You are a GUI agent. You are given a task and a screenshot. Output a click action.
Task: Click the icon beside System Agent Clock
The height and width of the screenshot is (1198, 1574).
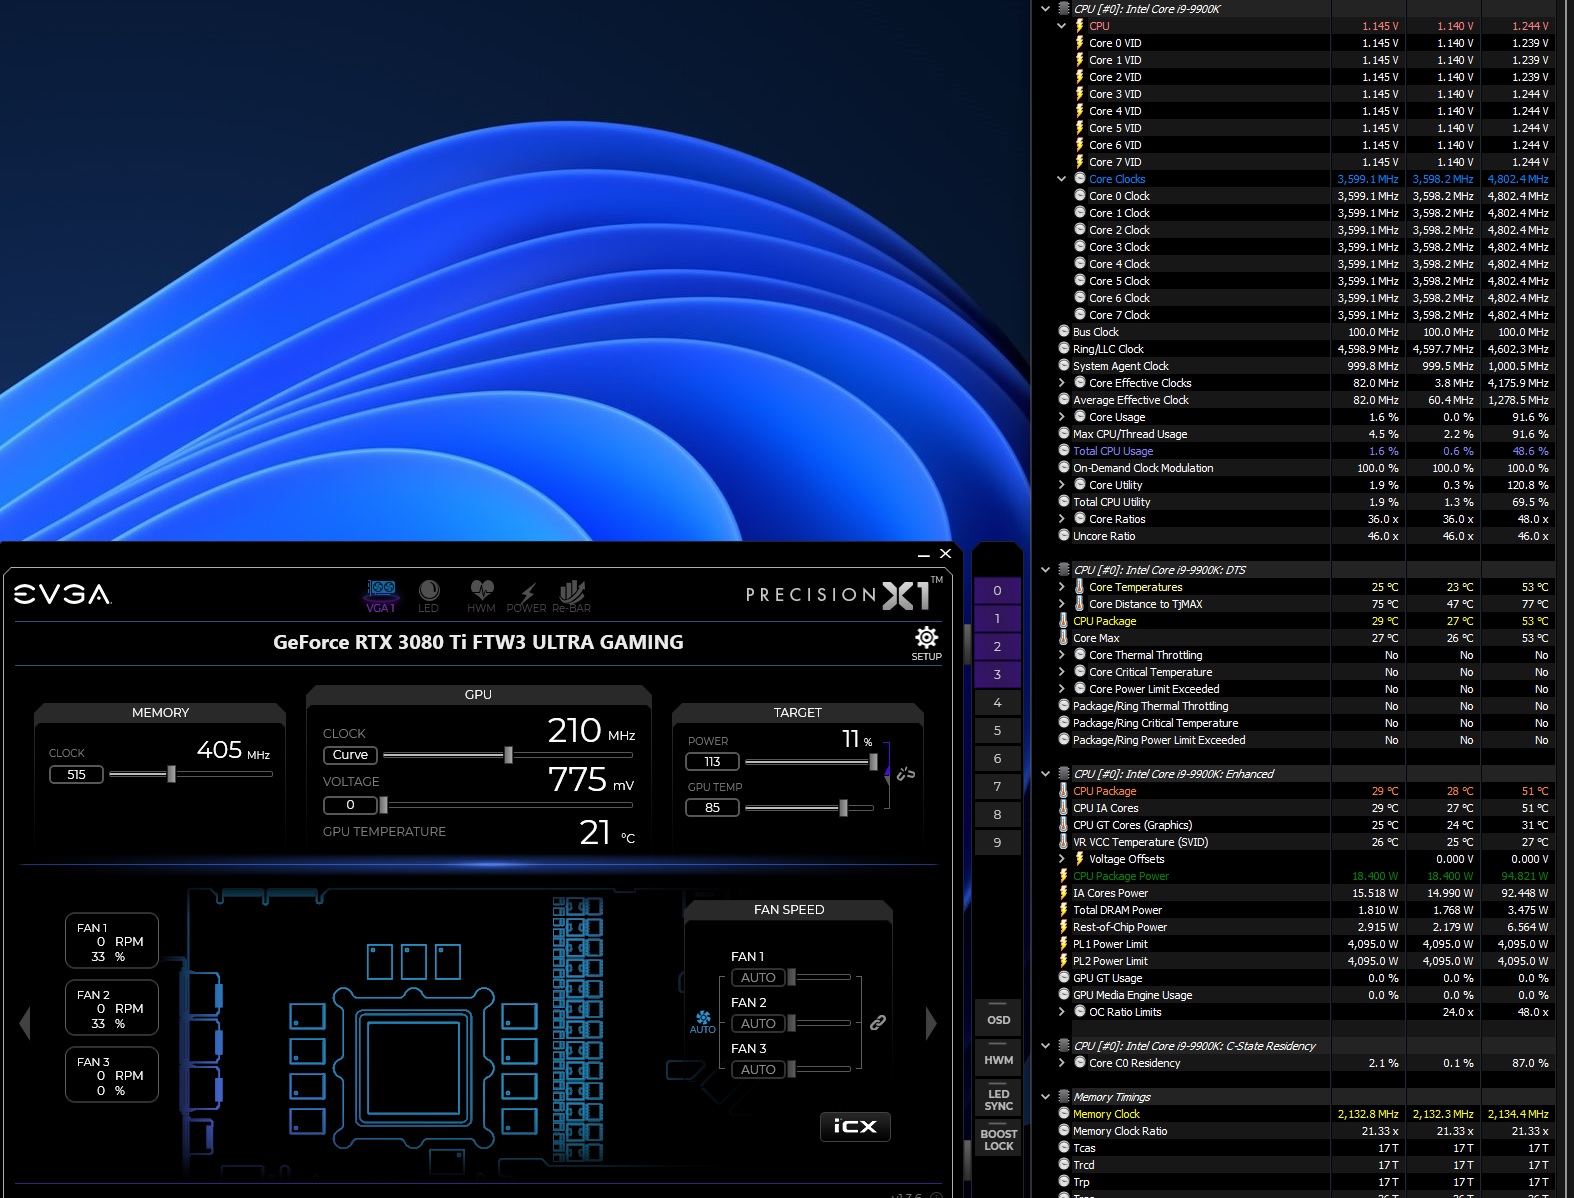(1064, 365)
